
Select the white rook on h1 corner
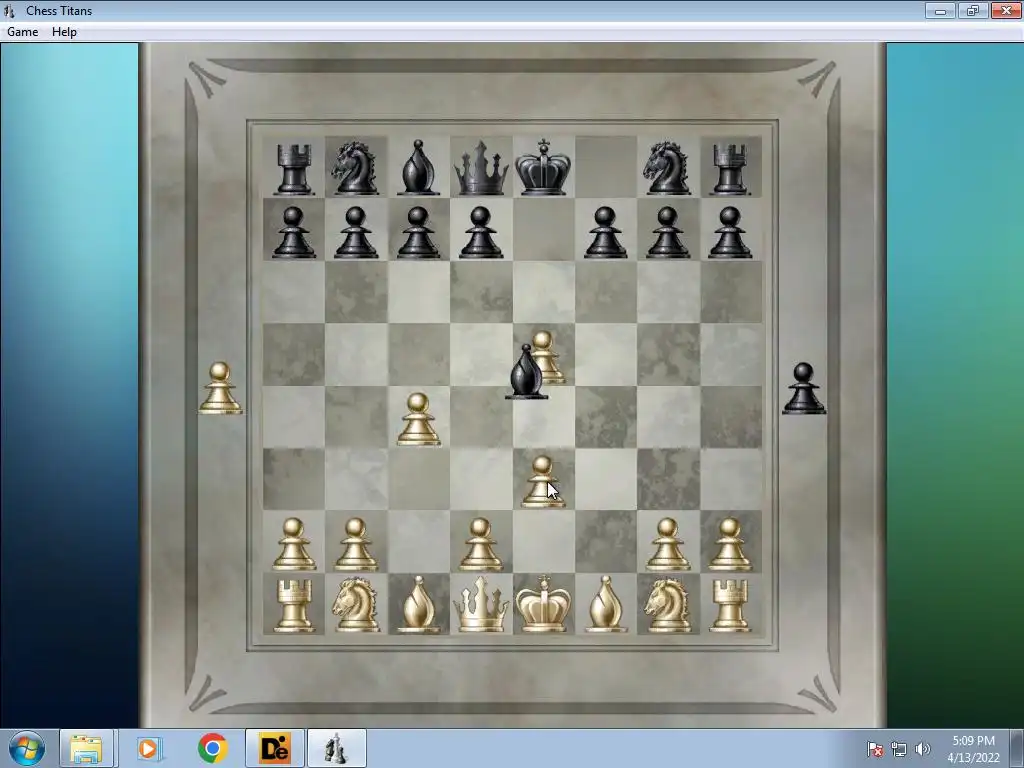tap(730, 606)
